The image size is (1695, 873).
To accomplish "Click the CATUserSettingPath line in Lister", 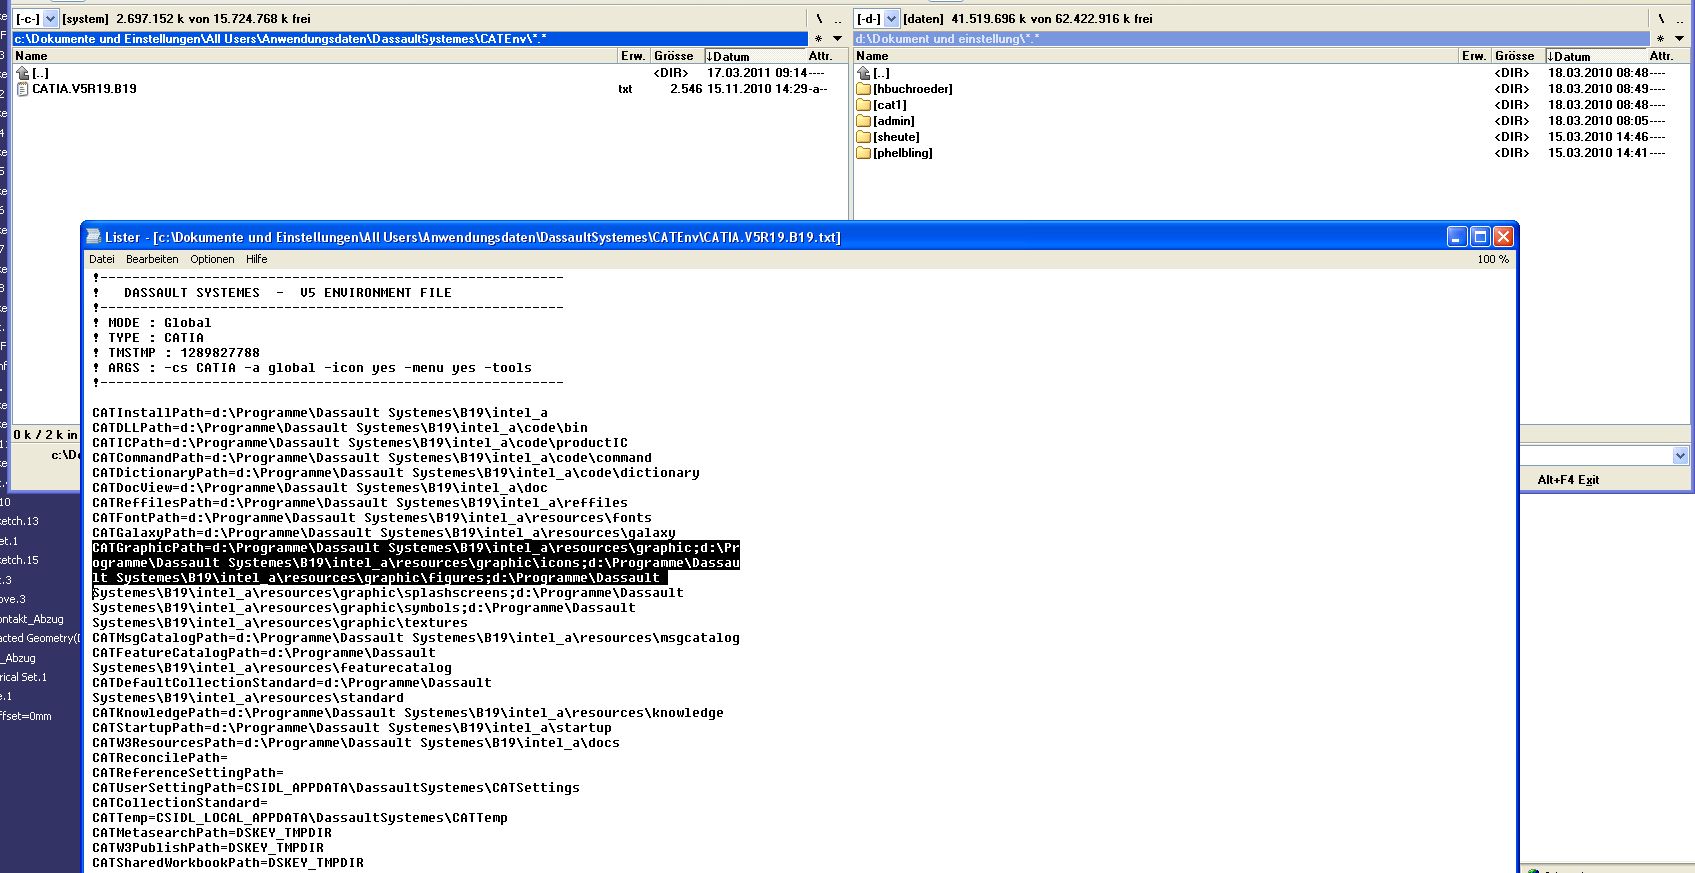I will point(336,788).
